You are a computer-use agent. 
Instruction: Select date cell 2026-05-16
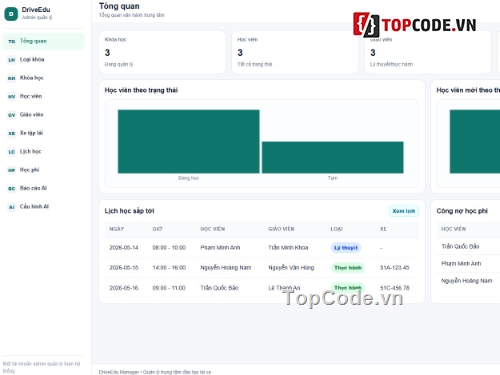[x=124, y=288]
